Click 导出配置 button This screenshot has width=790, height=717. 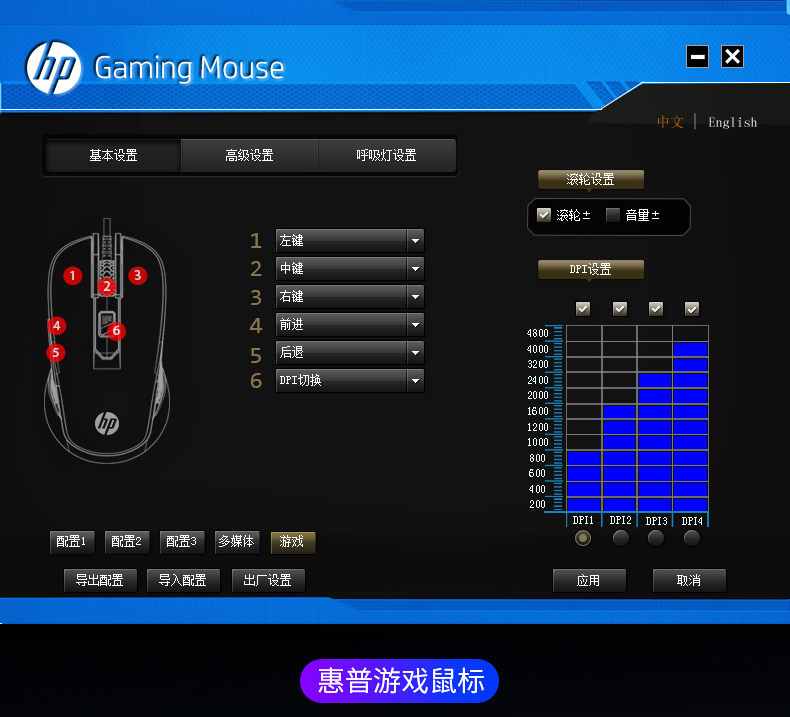tap(100, 580)
